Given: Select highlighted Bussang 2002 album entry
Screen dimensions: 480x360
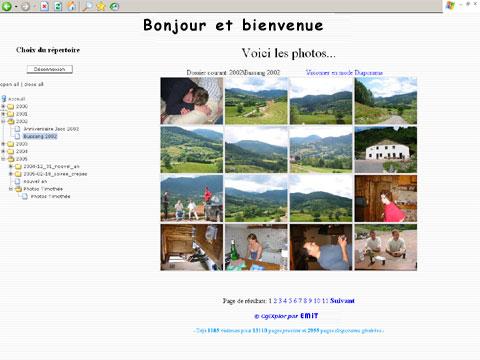Looking at the screenshot, I should (x=40, y=136).
